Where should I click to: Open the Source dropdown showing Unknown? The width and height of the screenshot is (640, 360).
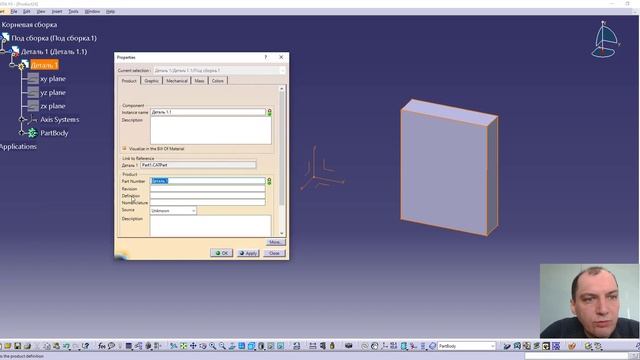[x=193, y=211]
